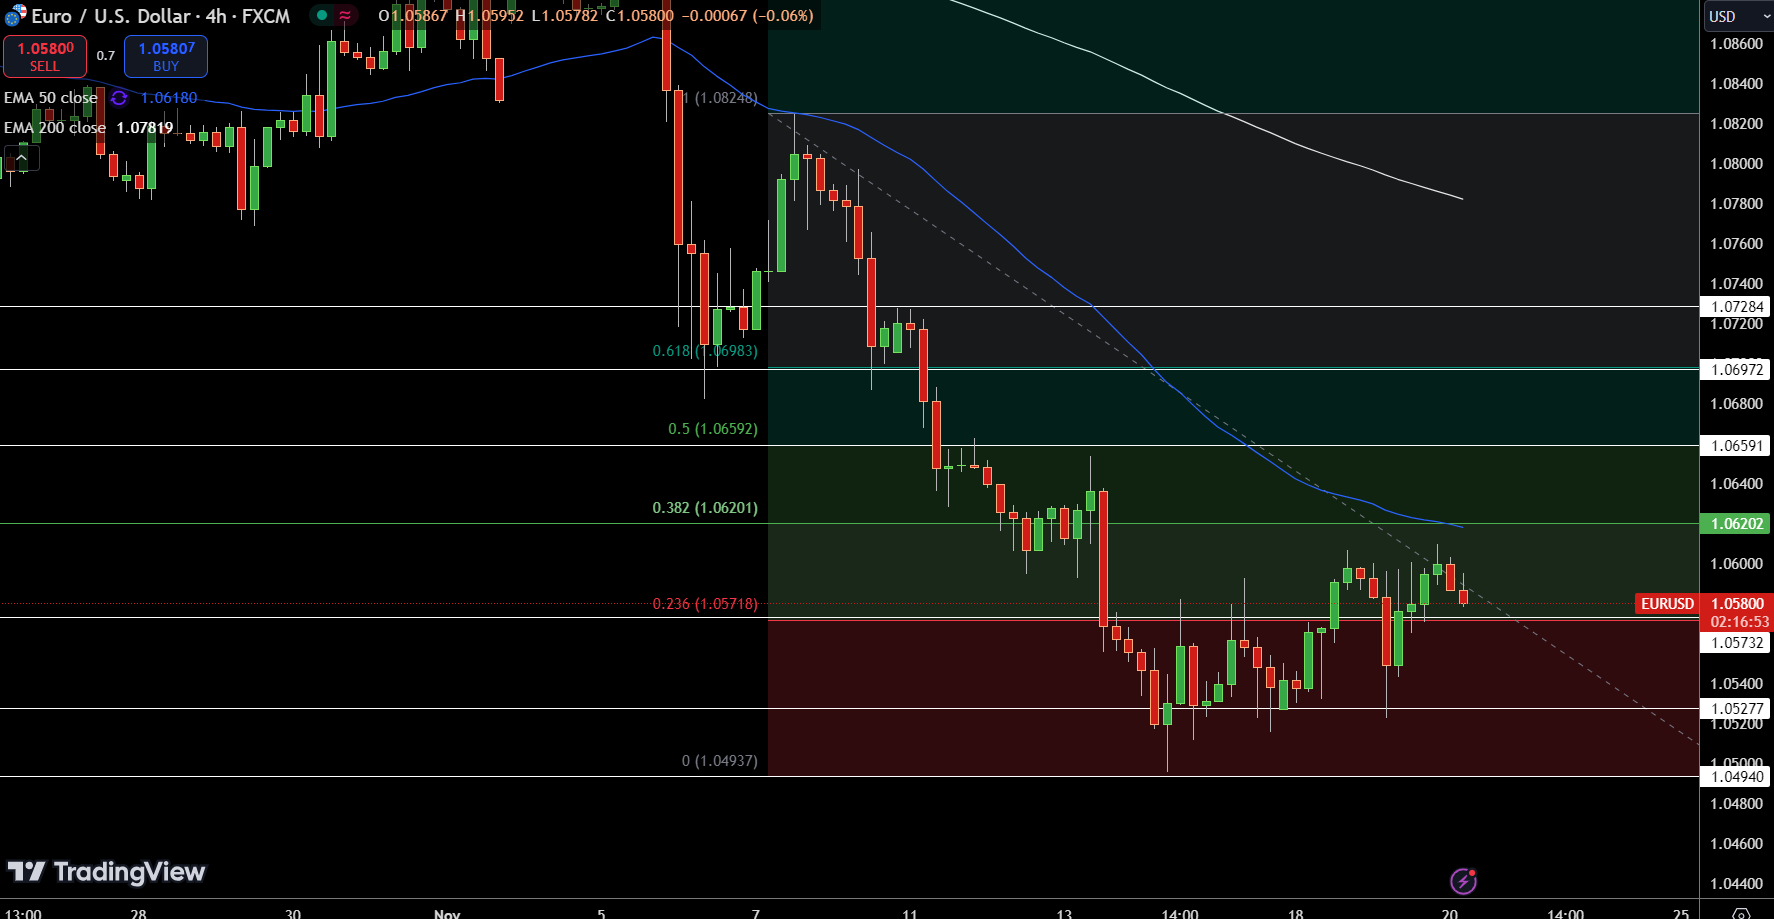Select the Fibonacci 0.236 (1.05718) label
Viewport: 1774px width, 919px height.
(x=705, y=604)
